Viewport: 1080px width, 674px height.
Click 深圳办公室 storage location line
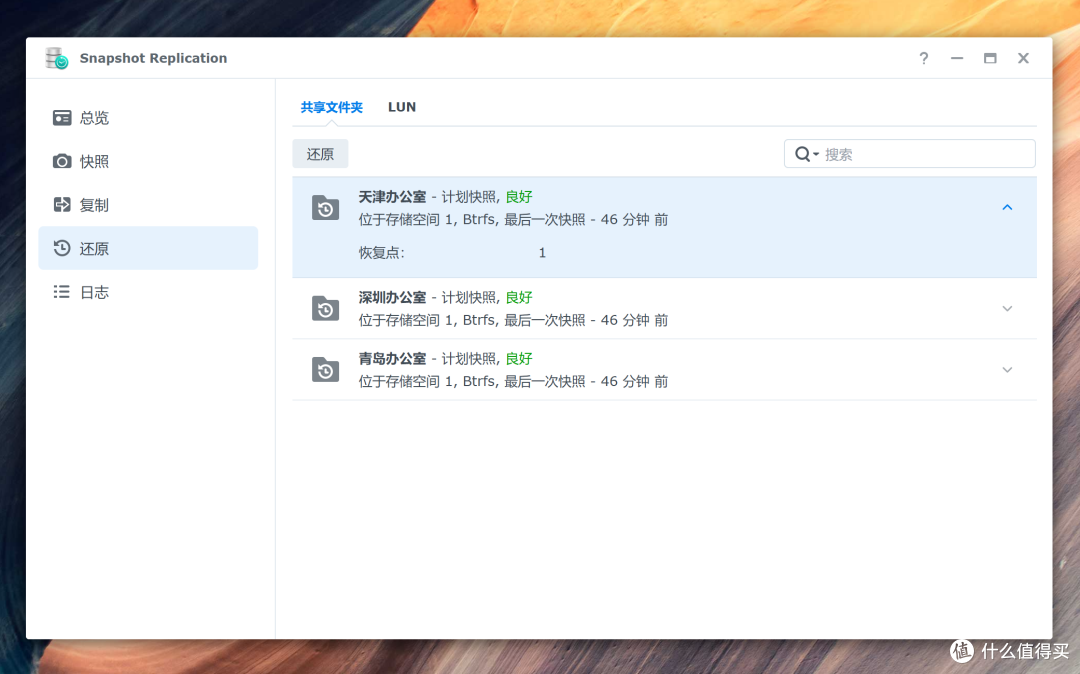[513, 320]
